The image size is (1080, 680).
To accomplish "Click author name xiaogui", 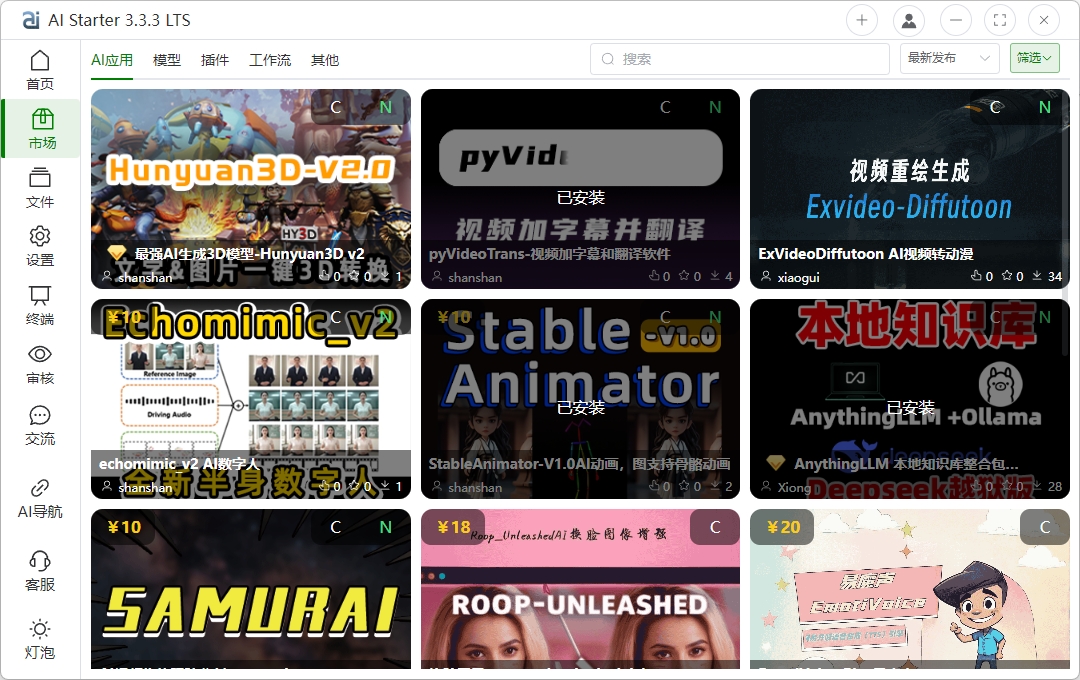I will (x=798, y=277).
